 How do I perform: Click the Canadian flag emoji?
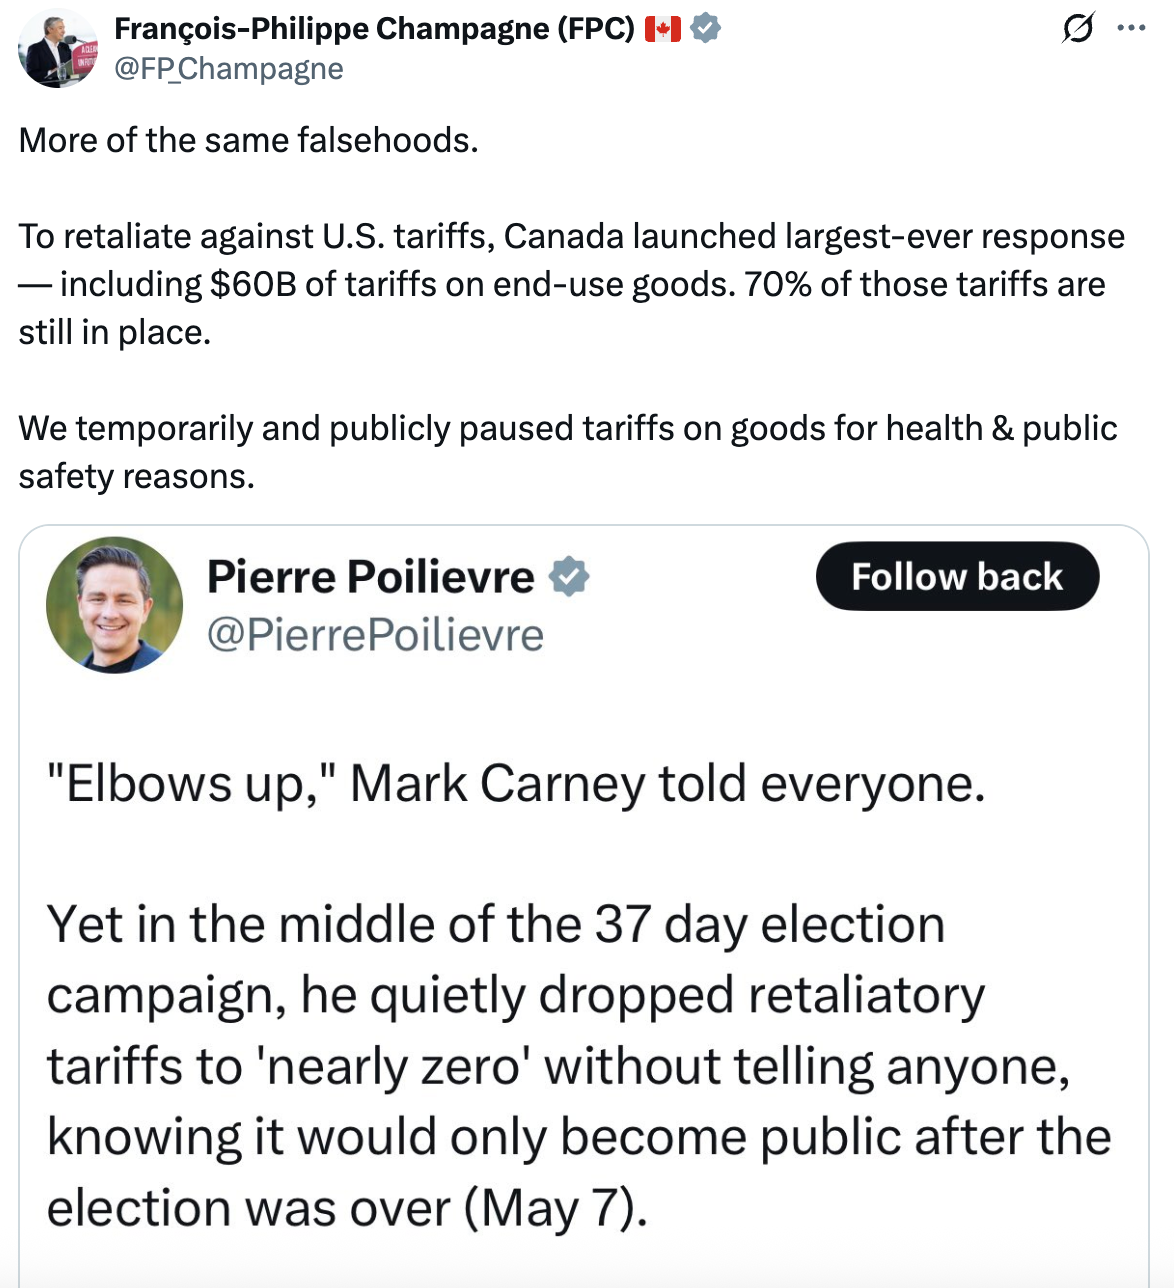(662, 29)
